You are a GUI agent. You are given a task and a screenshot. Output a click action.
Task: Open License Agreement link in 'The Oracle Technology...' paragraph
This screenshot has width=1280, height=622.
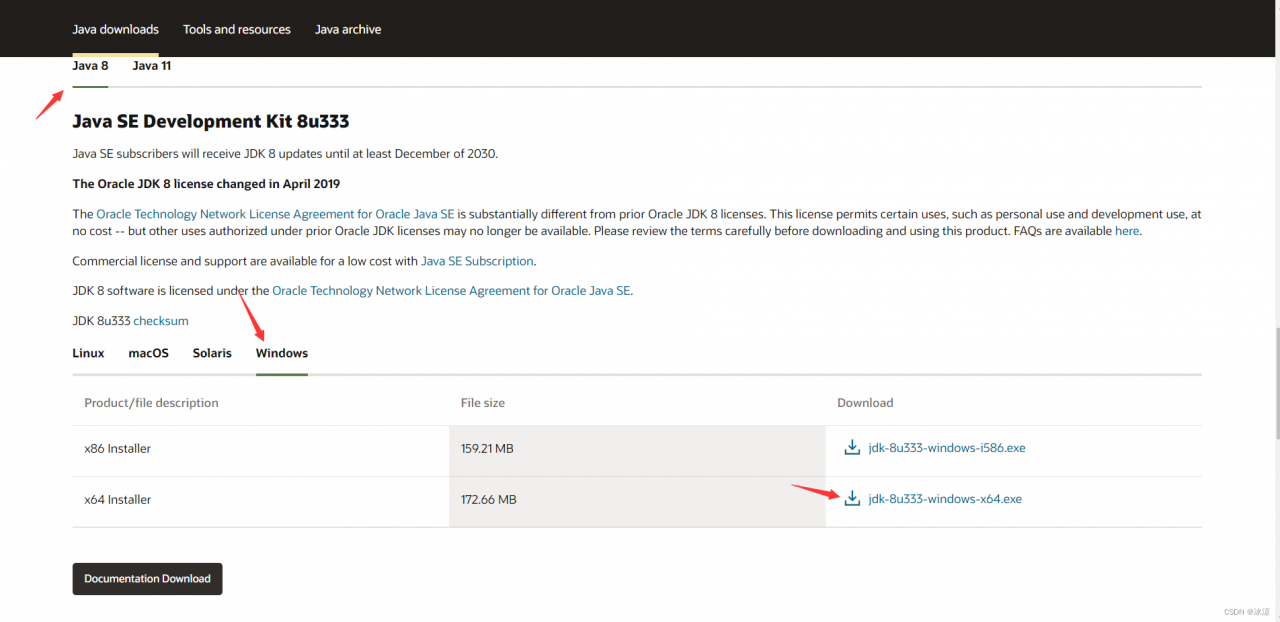[x=276, y=214]
